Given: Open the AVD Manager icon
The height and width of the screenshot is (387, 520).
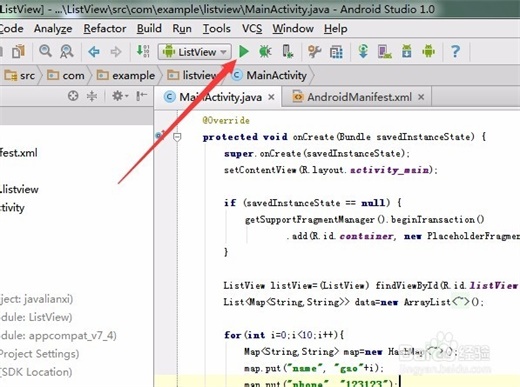Looking at the screenshot, I should (385, 52).
